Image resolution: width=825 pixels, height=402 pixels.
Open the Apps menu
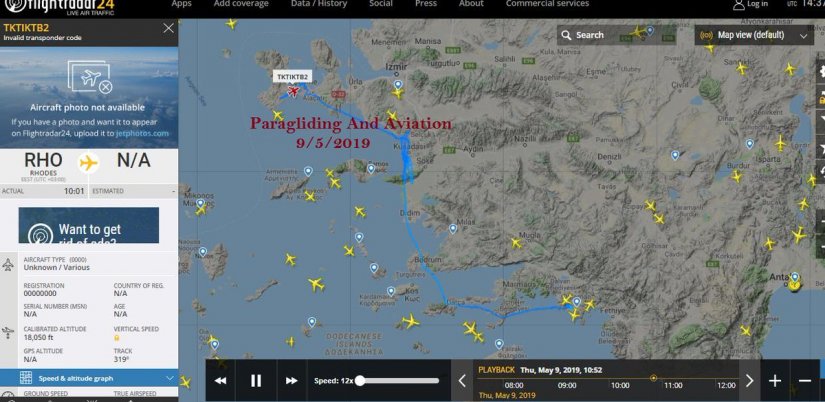[x=181, y=4]
